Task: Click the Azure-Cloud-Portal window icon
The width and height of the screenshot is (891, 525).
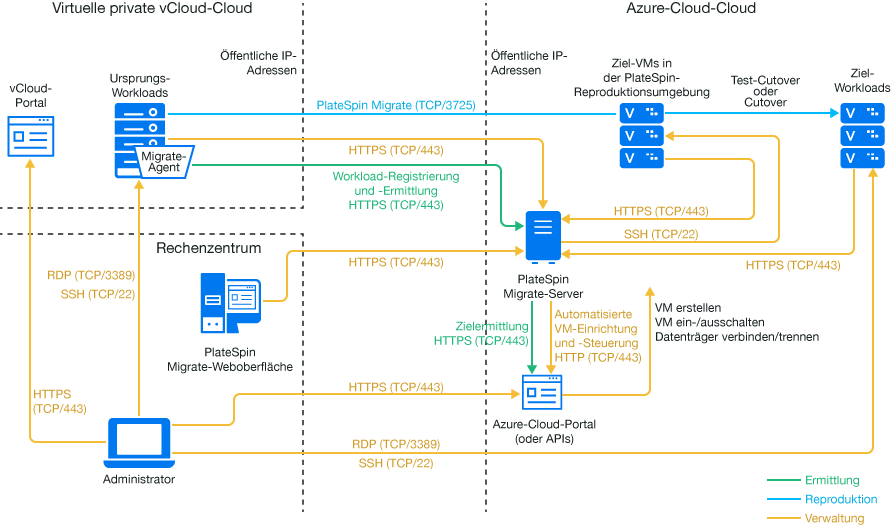Action: click(x=543, y=394)
